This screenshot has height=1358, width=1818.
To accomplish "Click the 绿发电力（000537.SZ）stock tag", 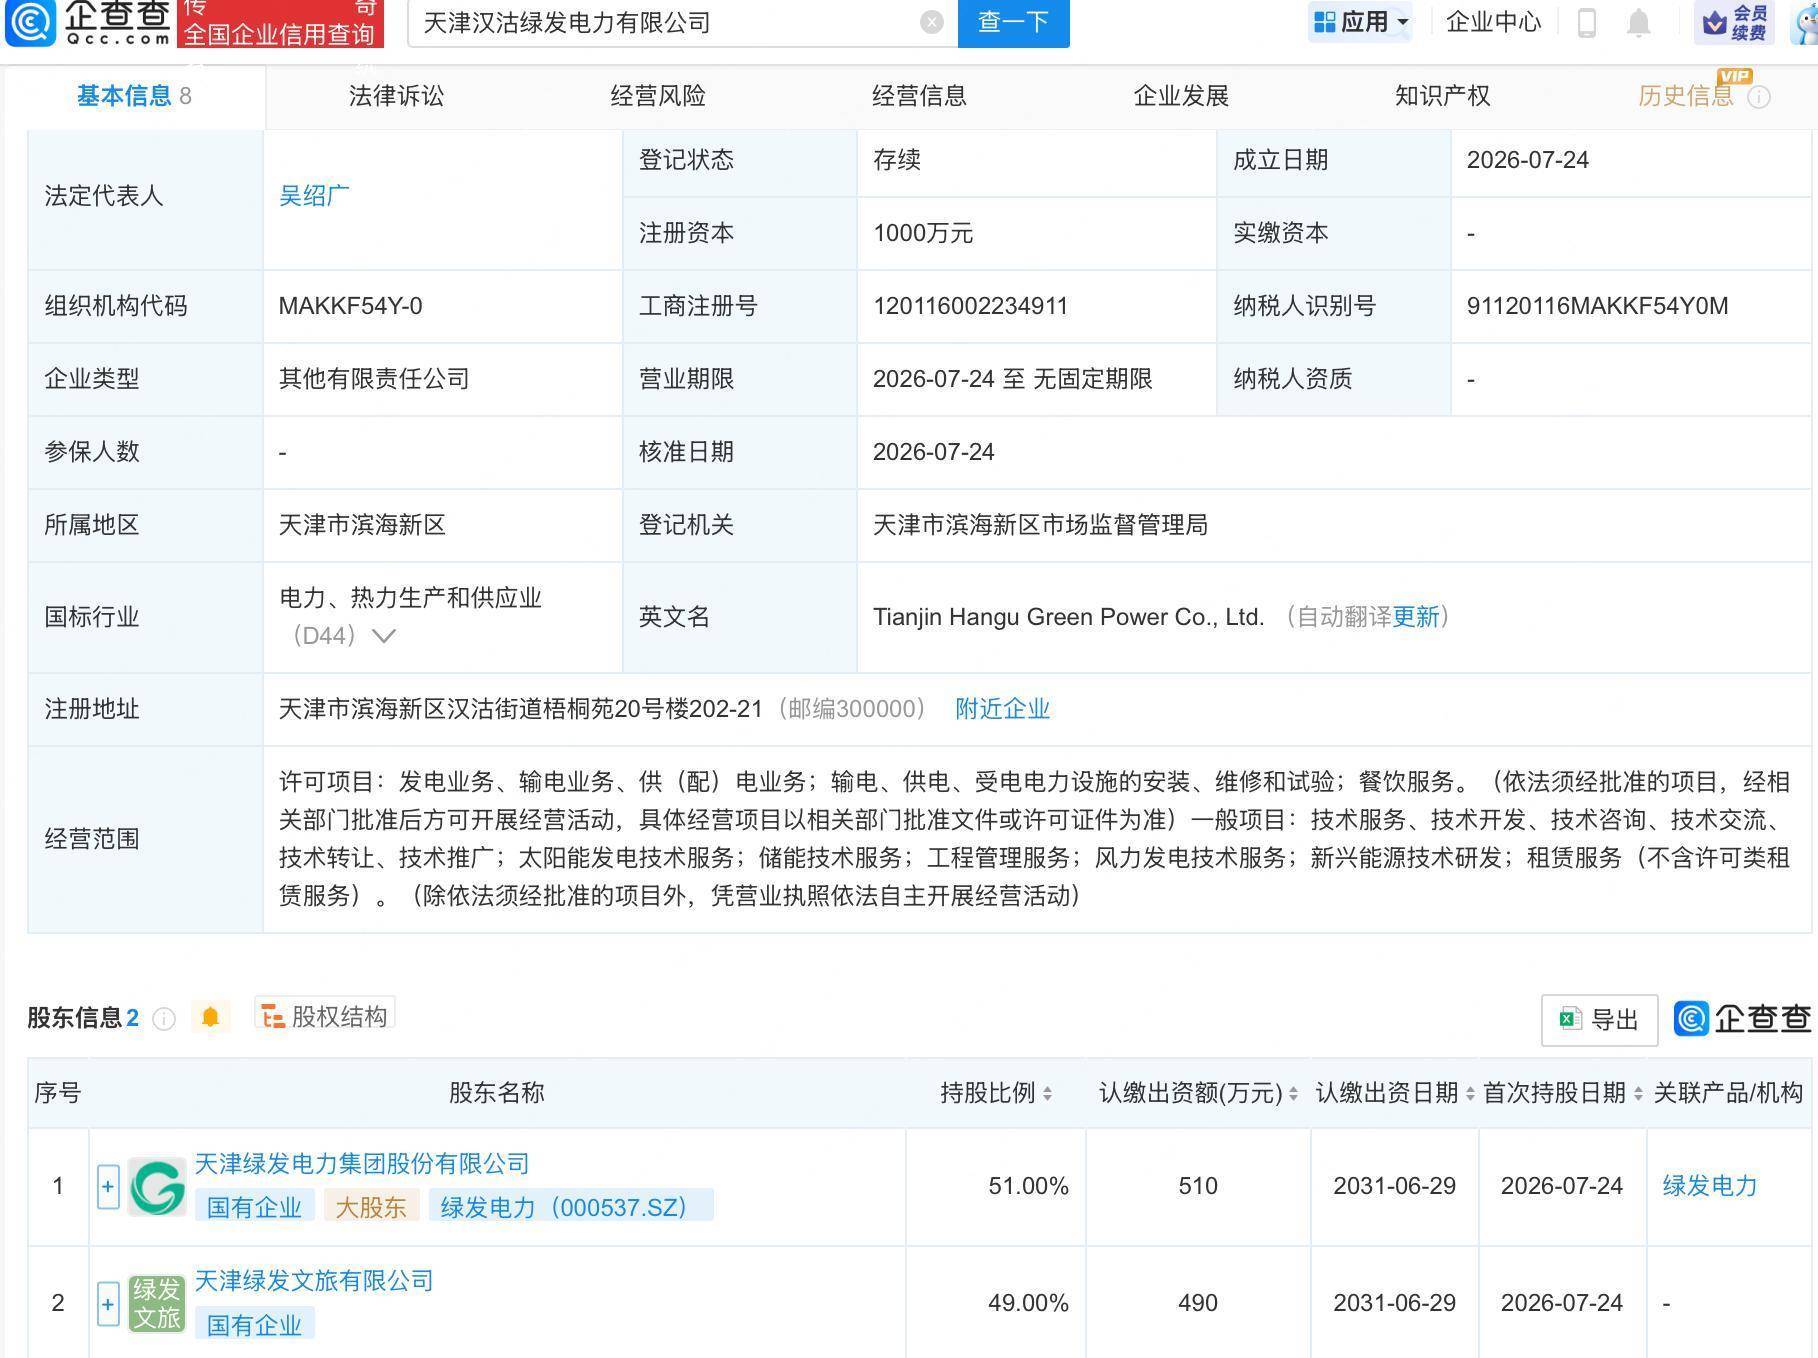I will click(570, 1207).
